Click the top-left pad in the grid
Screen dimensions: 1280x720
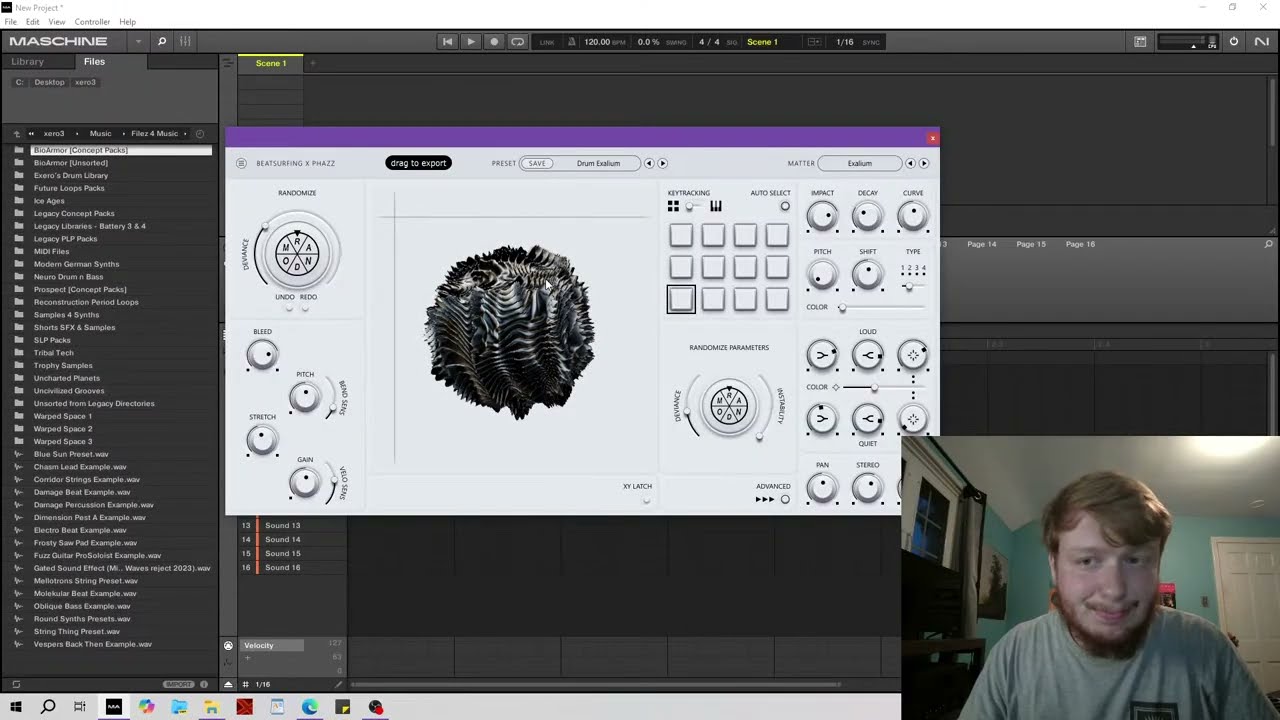point(681,235)
